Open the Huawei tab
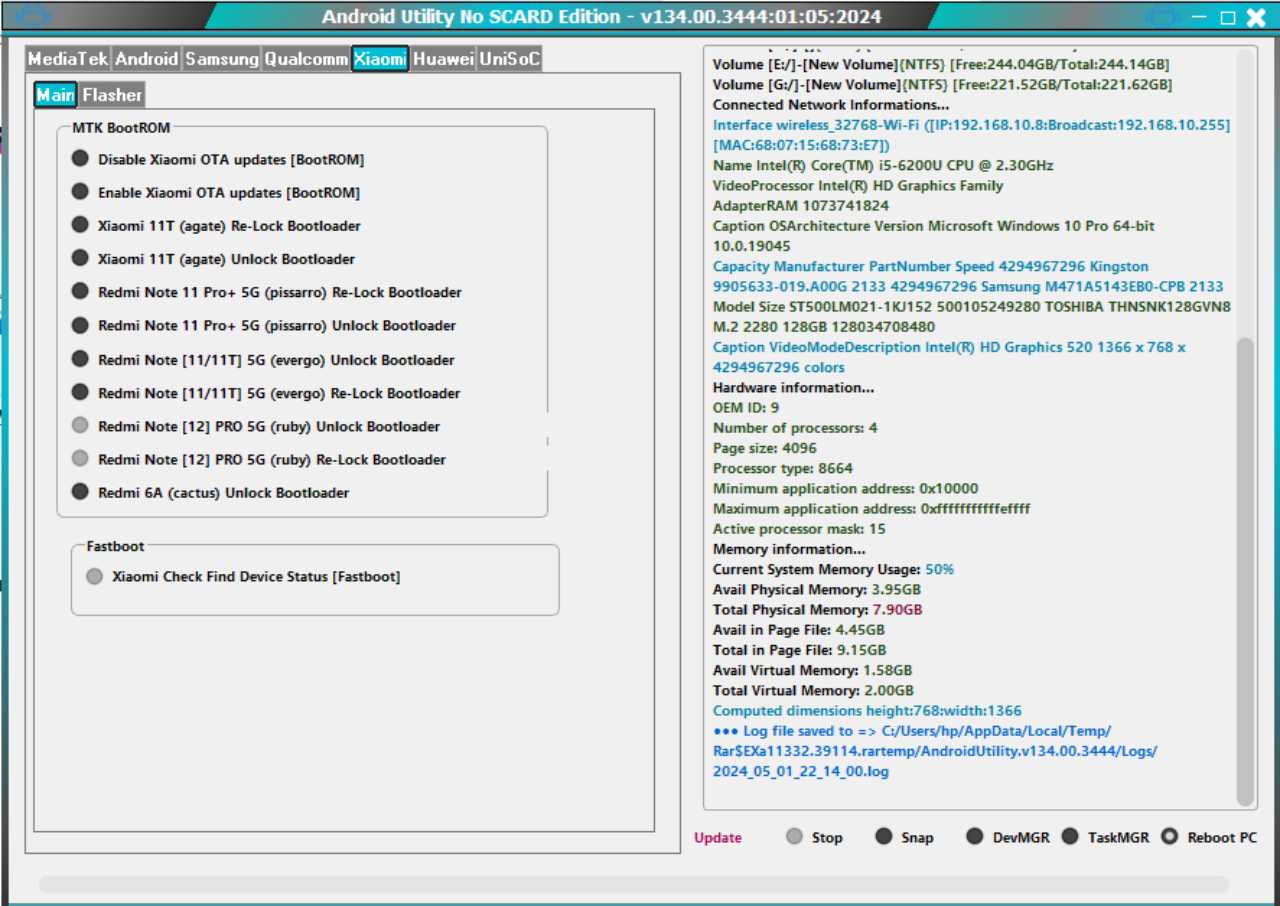 [443, 59]
